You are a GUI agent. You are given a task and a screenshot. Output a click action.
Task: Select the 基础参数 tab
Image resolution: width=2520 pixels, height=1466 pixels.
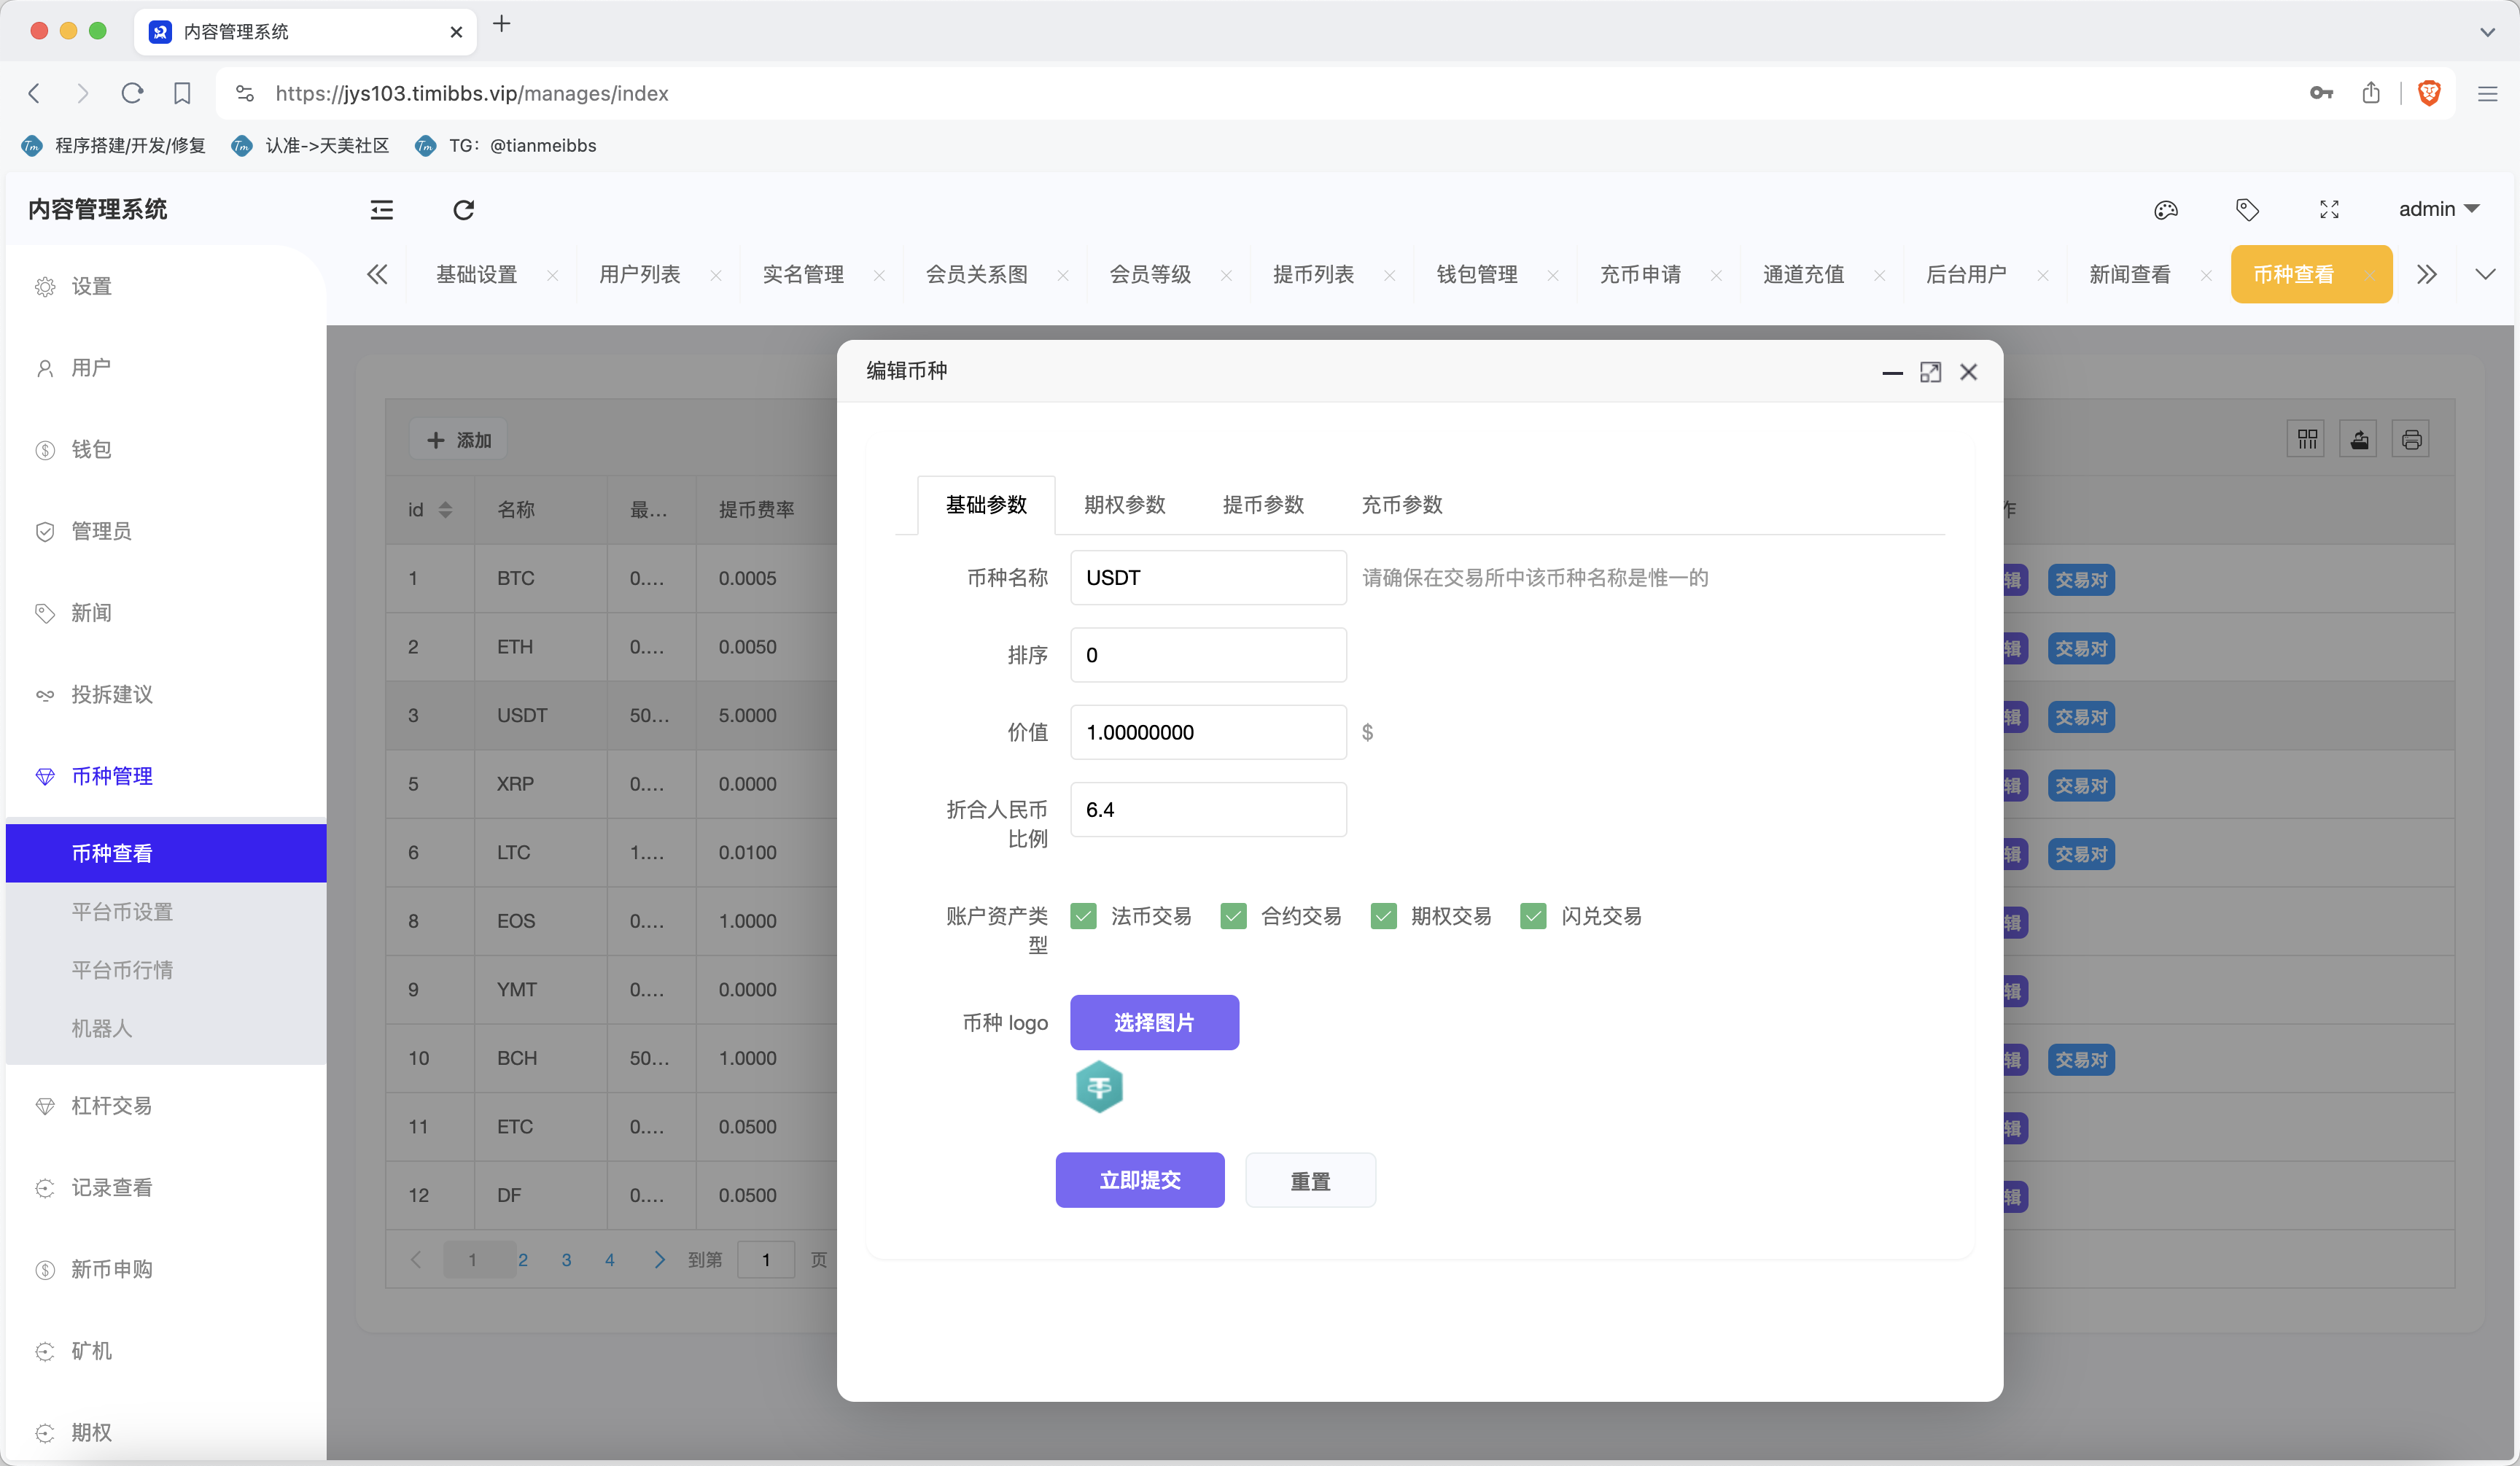[986, 505]
